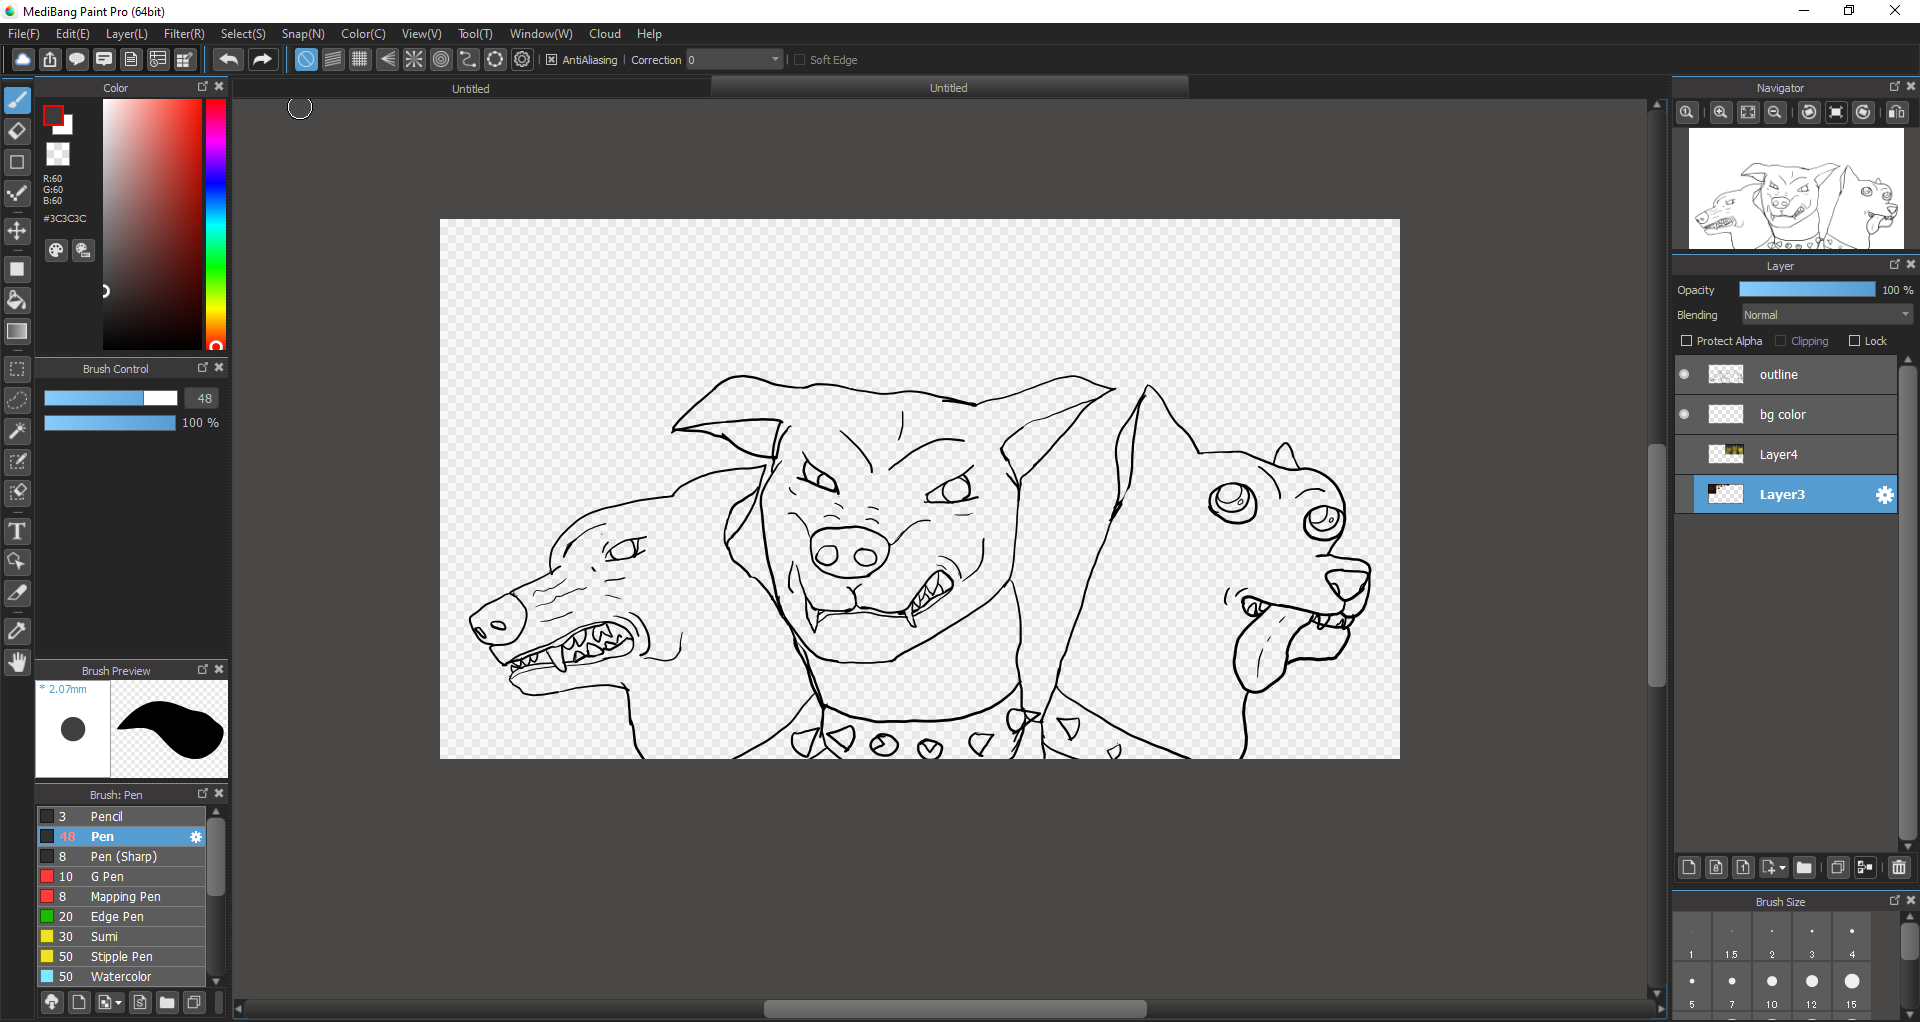1920x1022 pixels.
Task: Open the Correction value dropdown
Action: (735, 60)
